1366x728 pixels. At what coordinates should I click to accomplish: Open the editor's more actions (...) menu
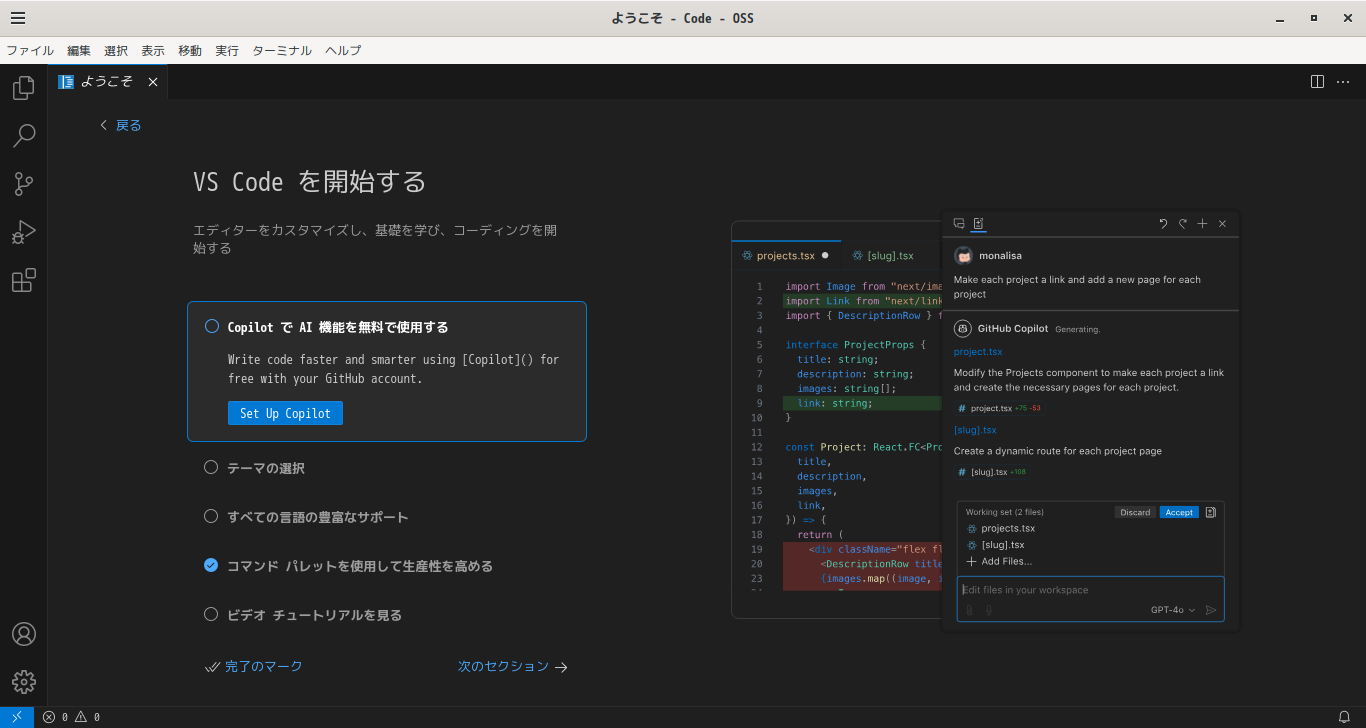(1343, 82)
